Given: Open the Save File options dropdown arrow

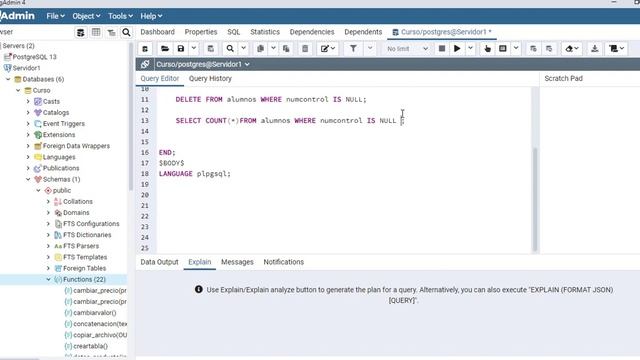Looking at the screenshot, I should (194, 49).
